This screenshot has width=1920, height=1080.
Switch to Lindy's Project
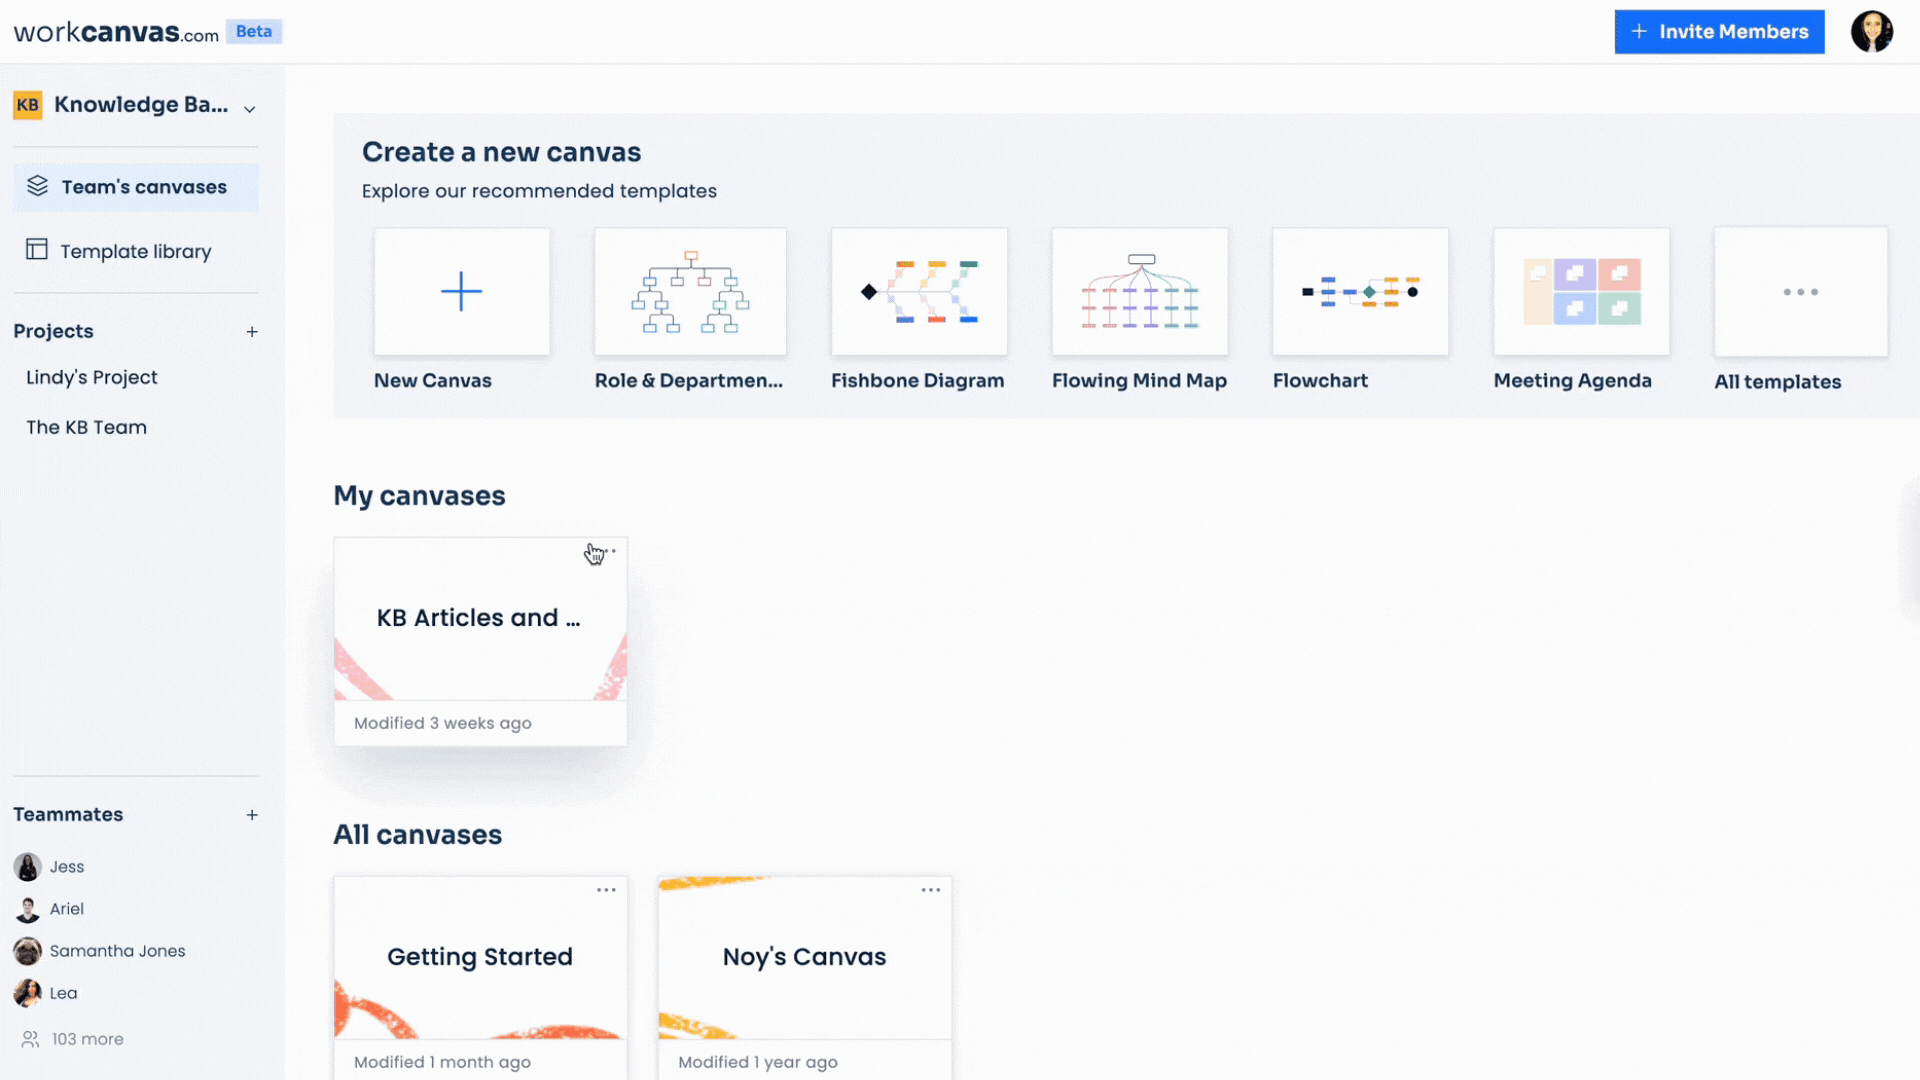pyautogui.click(x=92, y=377)
